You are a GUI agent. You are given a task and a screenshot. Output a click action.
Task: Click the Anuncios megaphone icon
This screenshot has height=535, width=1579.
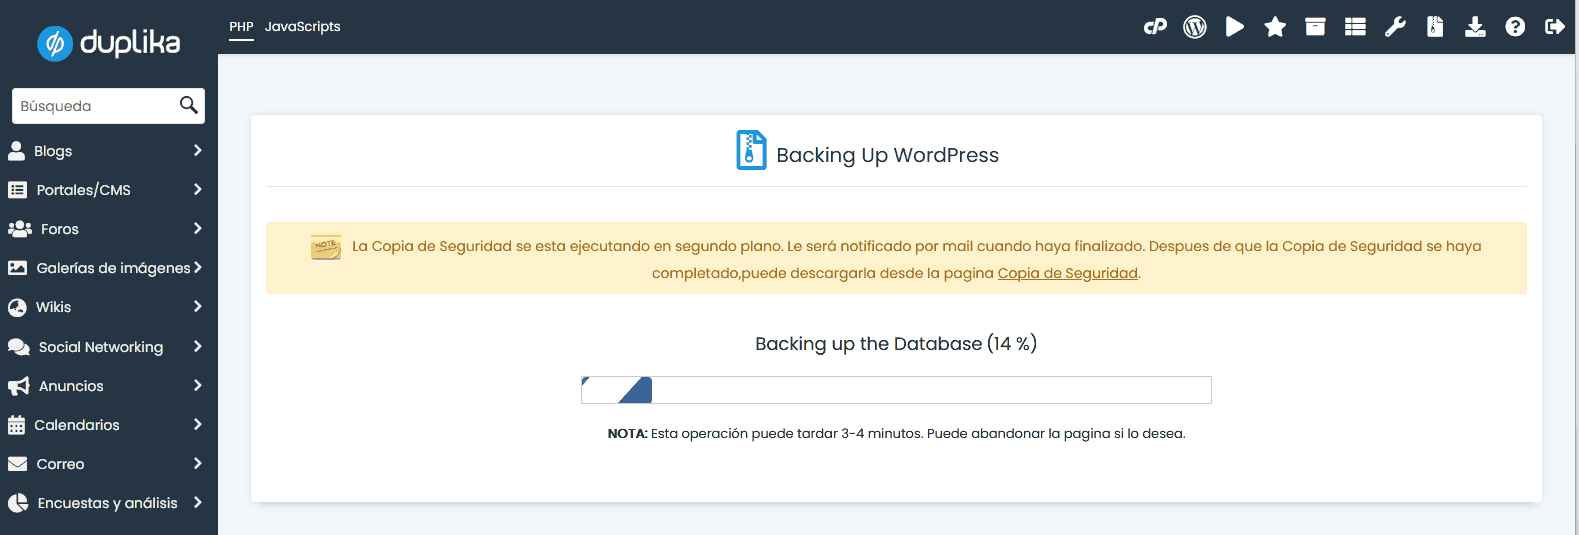(18, 386)
